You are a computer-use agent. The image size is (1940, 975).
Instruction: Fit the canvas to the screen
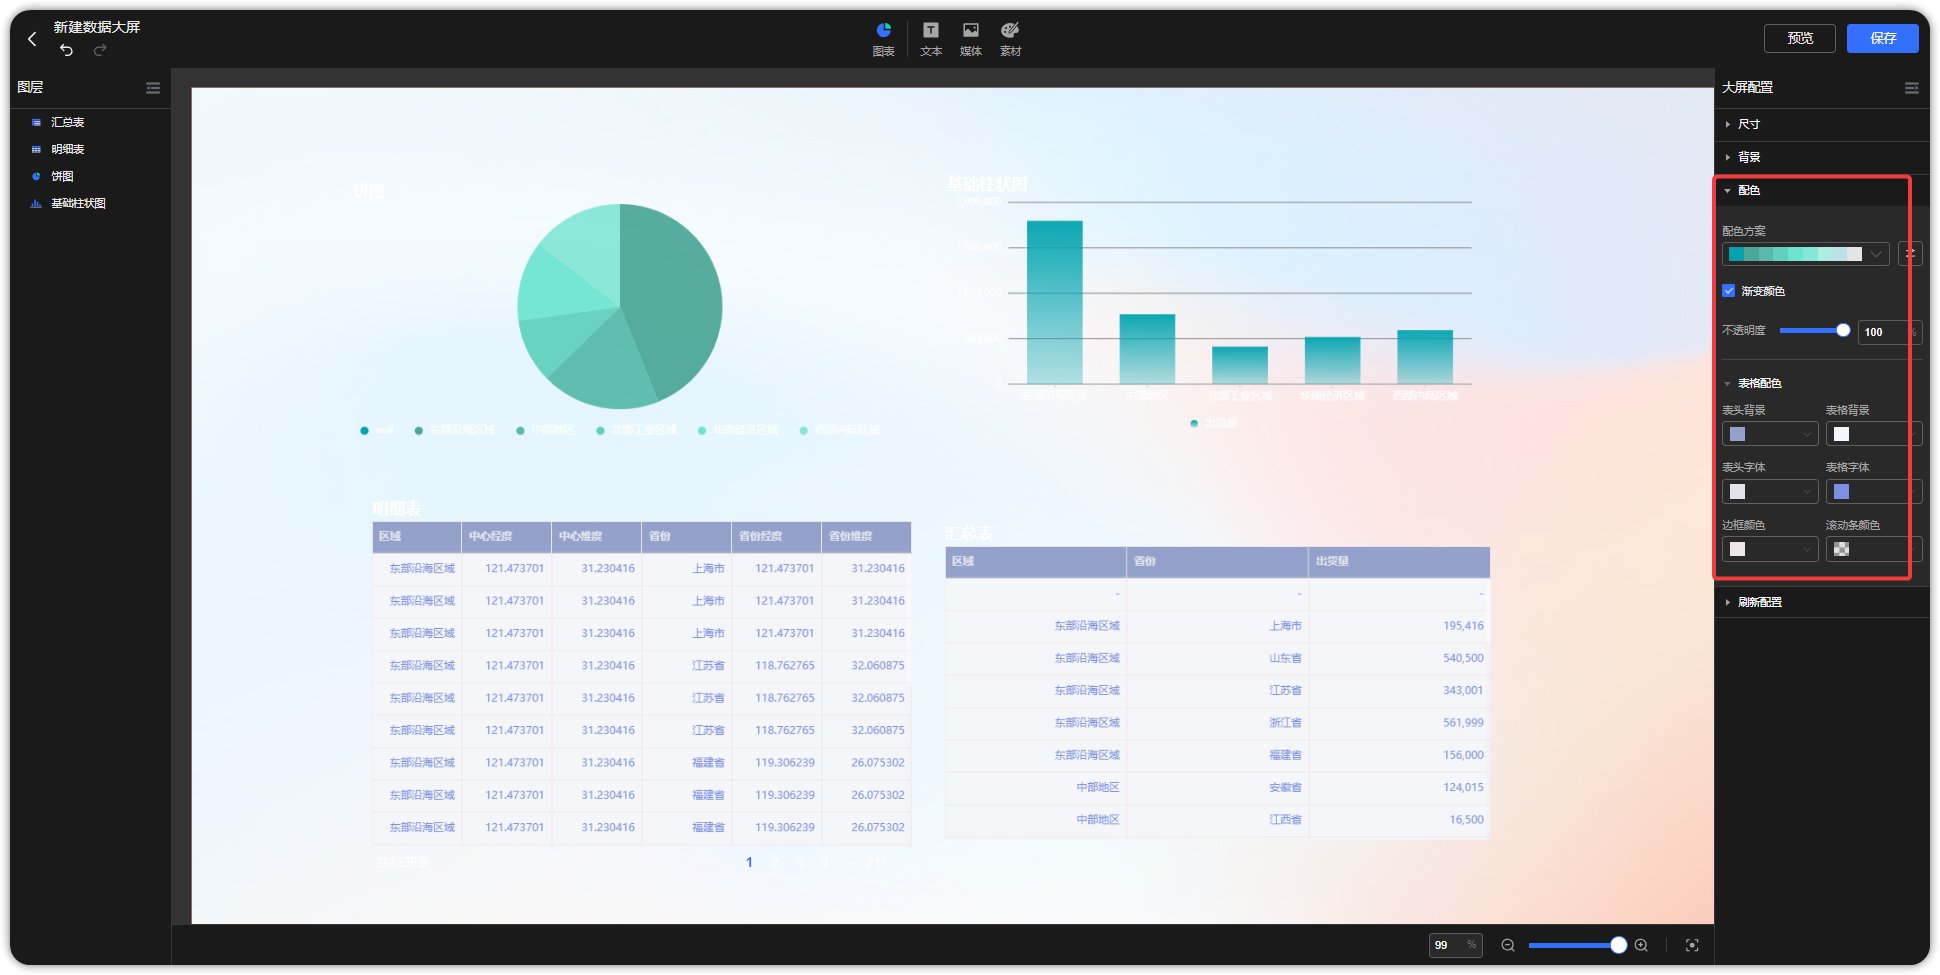[x=1692, y=945]
